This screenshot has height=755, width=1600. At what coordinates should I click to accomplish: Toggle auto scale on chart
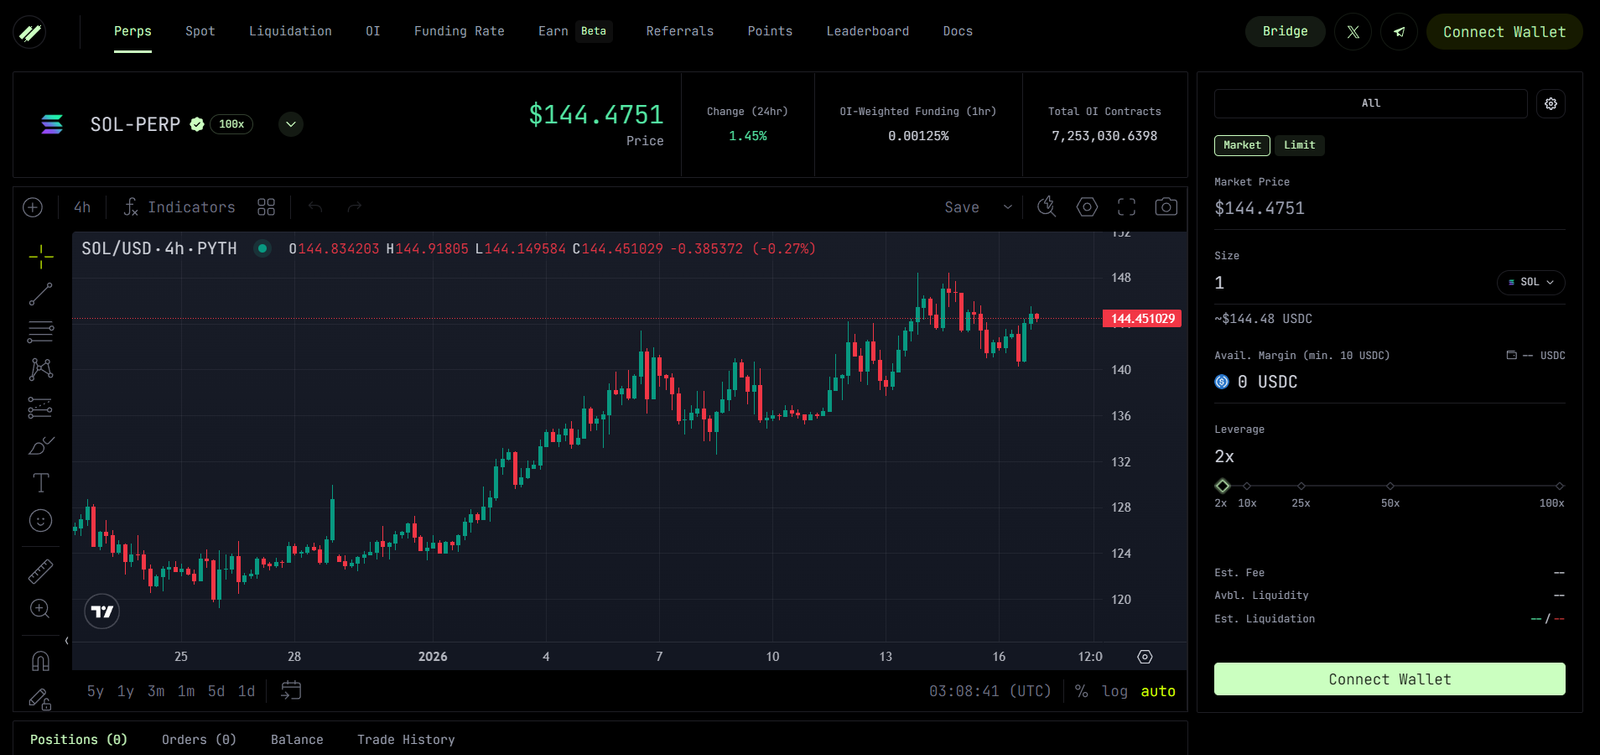pos(1158,691)
